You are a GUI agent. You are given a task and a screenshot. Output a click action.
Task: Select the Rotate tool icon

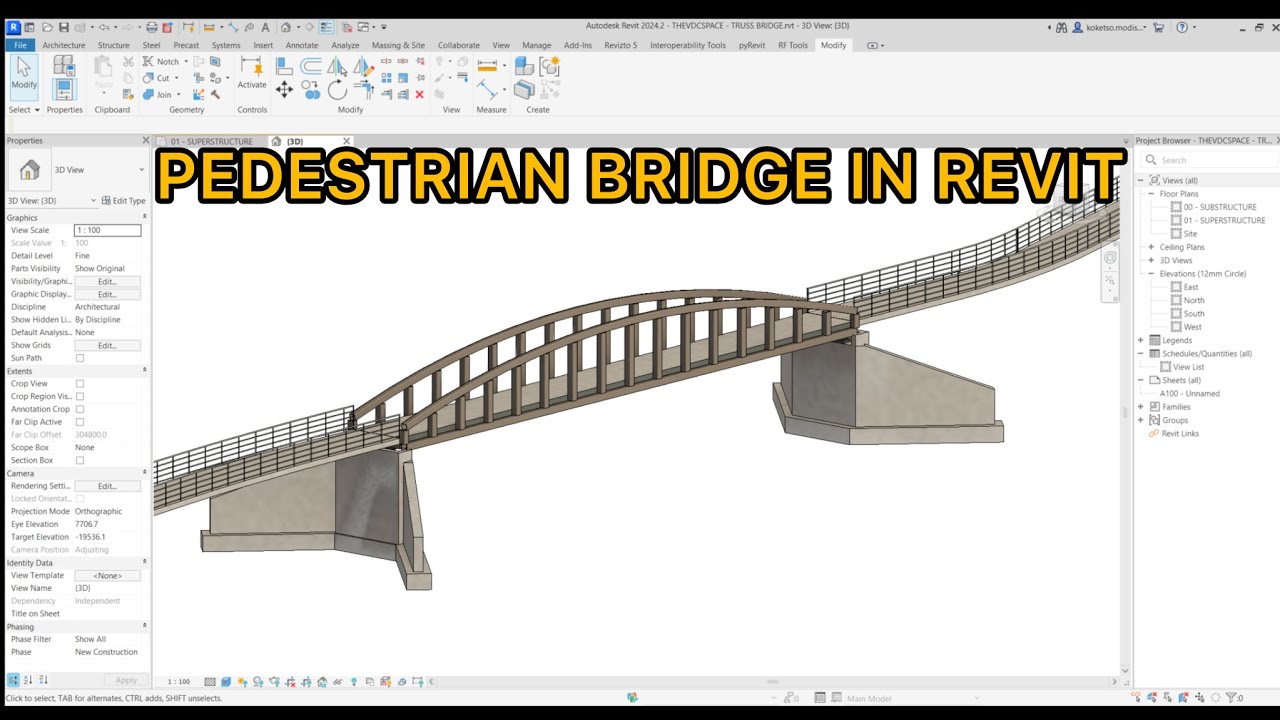click(x=337, y=90)
